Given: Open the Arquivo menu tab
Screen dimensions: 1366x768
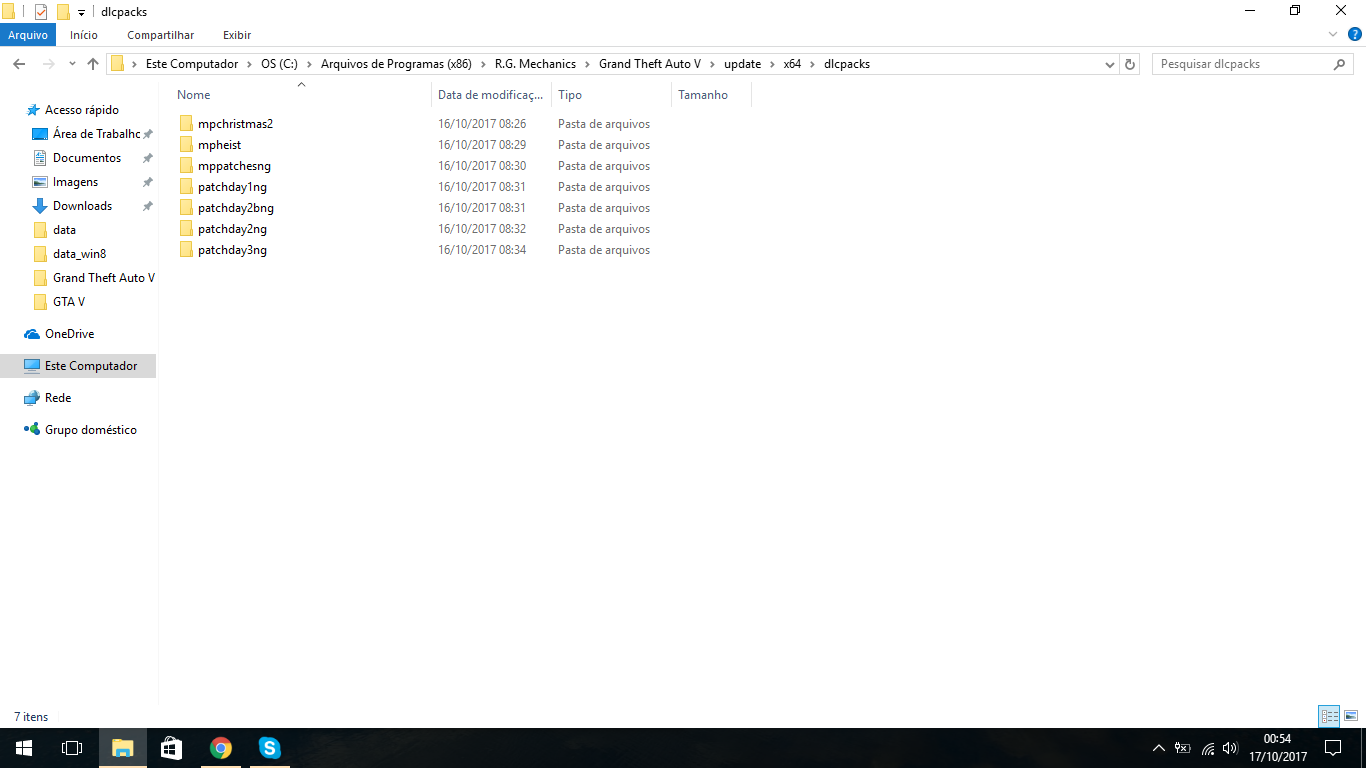Looking at the screenshot, I should pos(28,35).
